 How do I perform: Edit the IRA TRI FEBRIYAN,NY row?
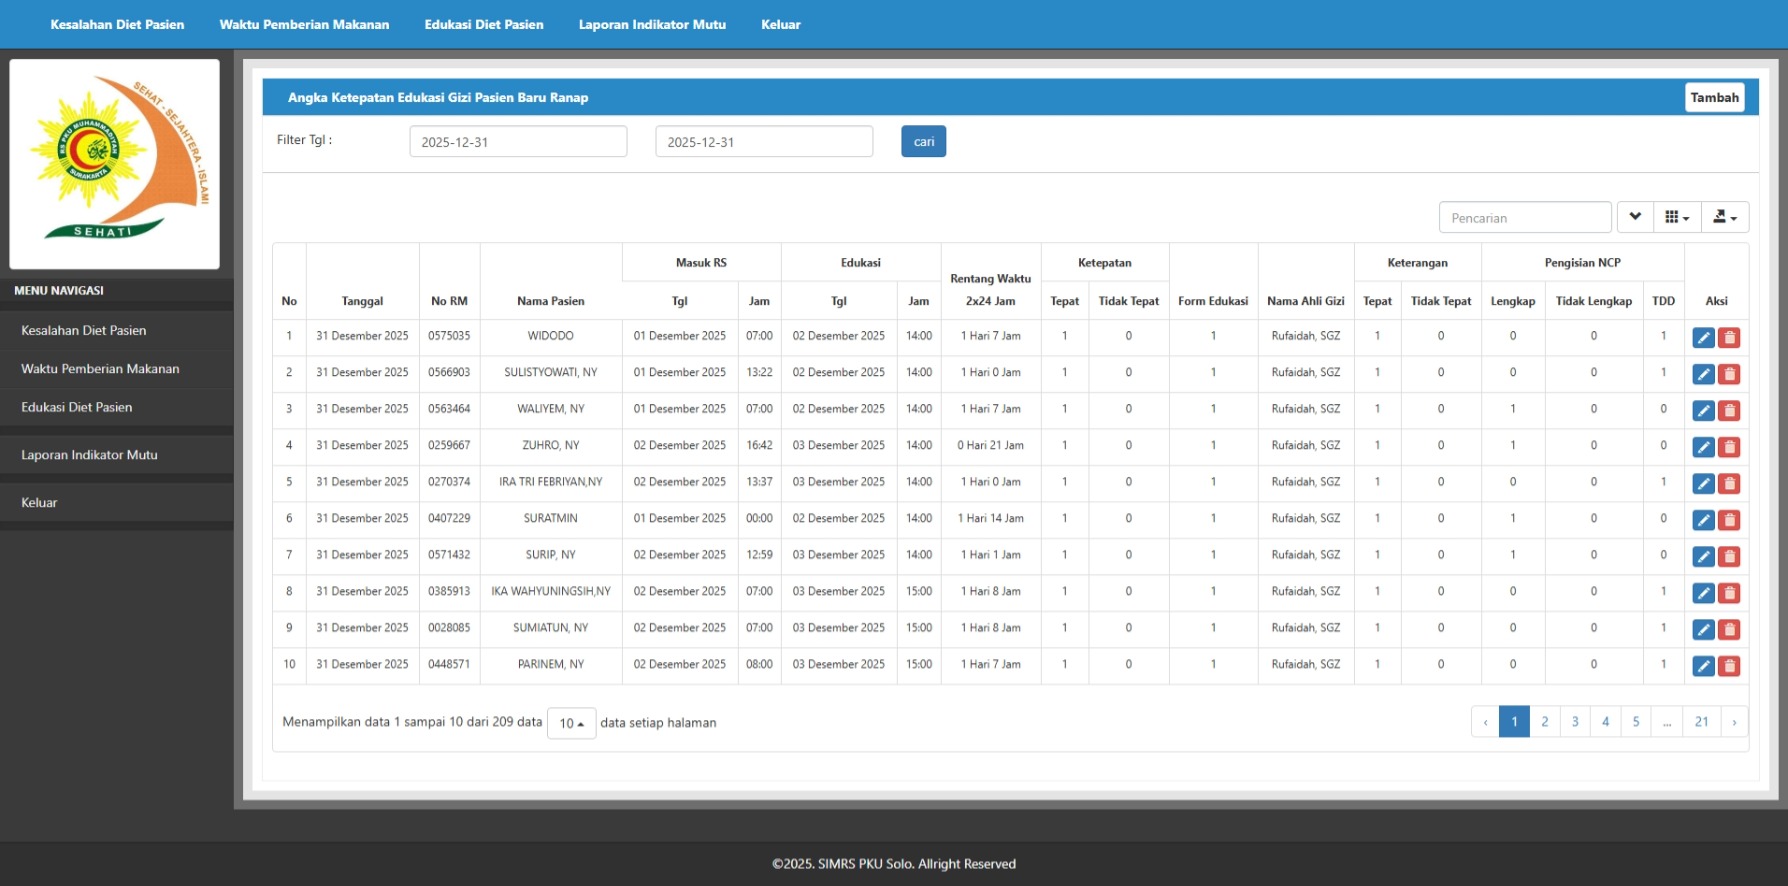pyautogui.click(x=1703, y=484)
